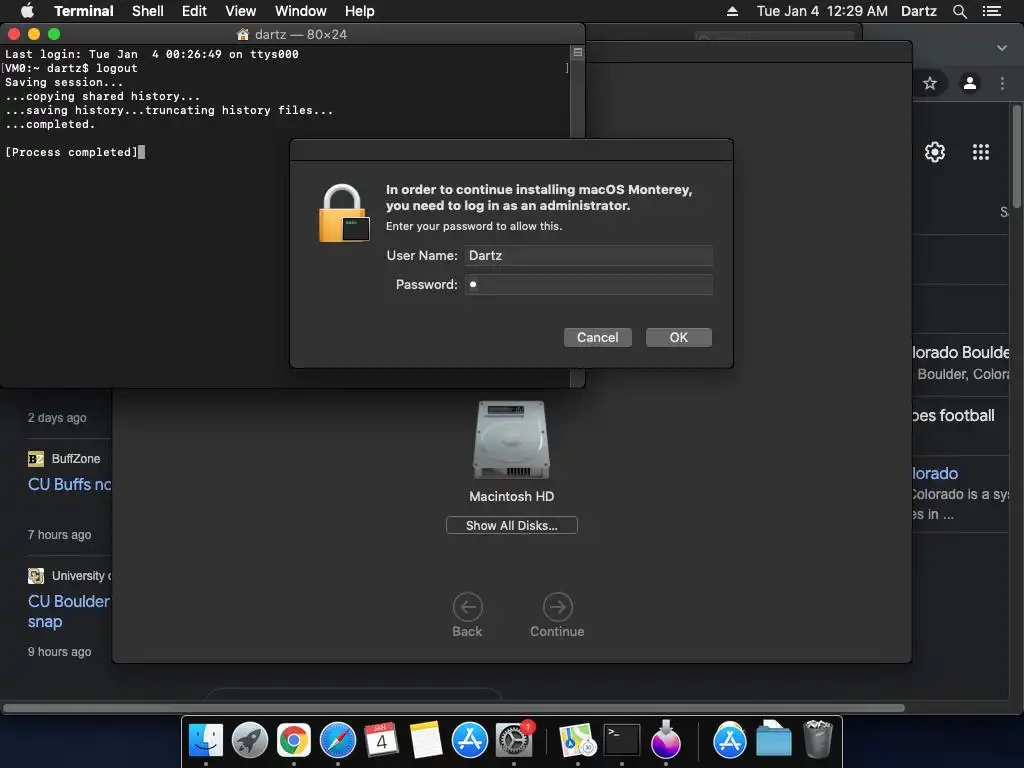Open the Window menu
The image size is (1024, 768).
point(300,11)
